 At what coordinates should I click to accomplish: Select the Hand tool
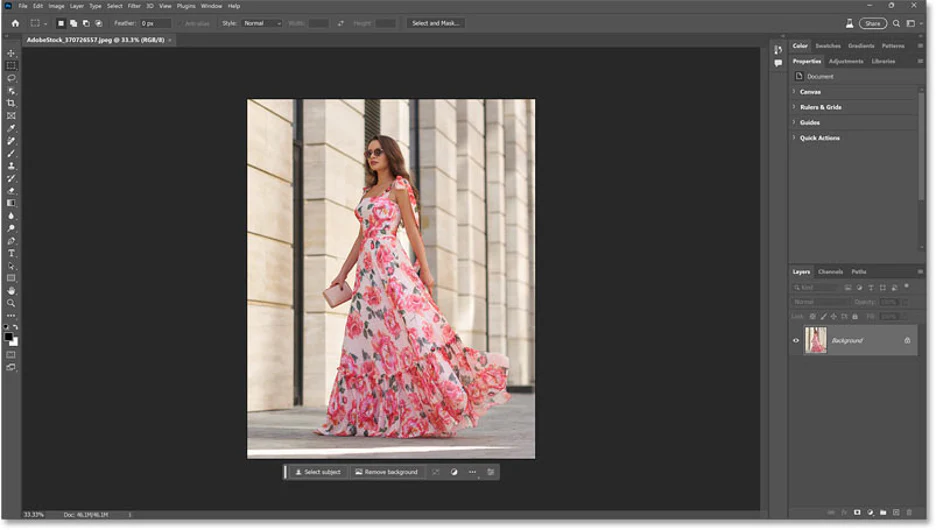tap(11, 291)
